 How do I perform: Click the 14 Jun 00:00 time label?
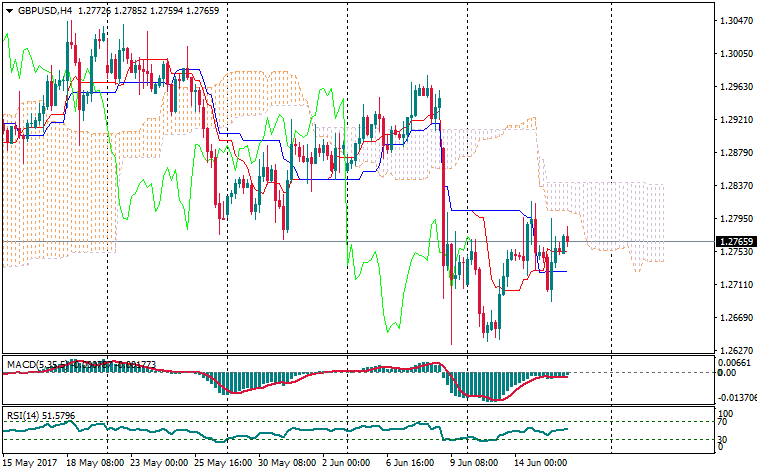point(540,463)
